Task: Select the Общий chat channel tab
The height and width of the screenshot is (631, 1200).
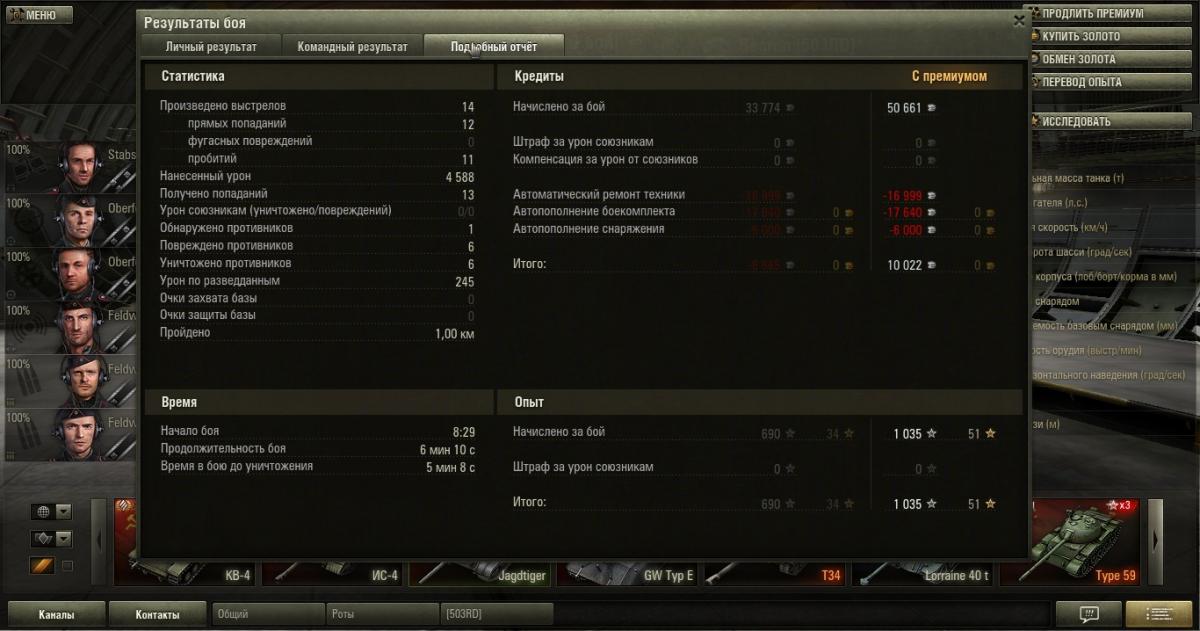Action: (268, 614)
